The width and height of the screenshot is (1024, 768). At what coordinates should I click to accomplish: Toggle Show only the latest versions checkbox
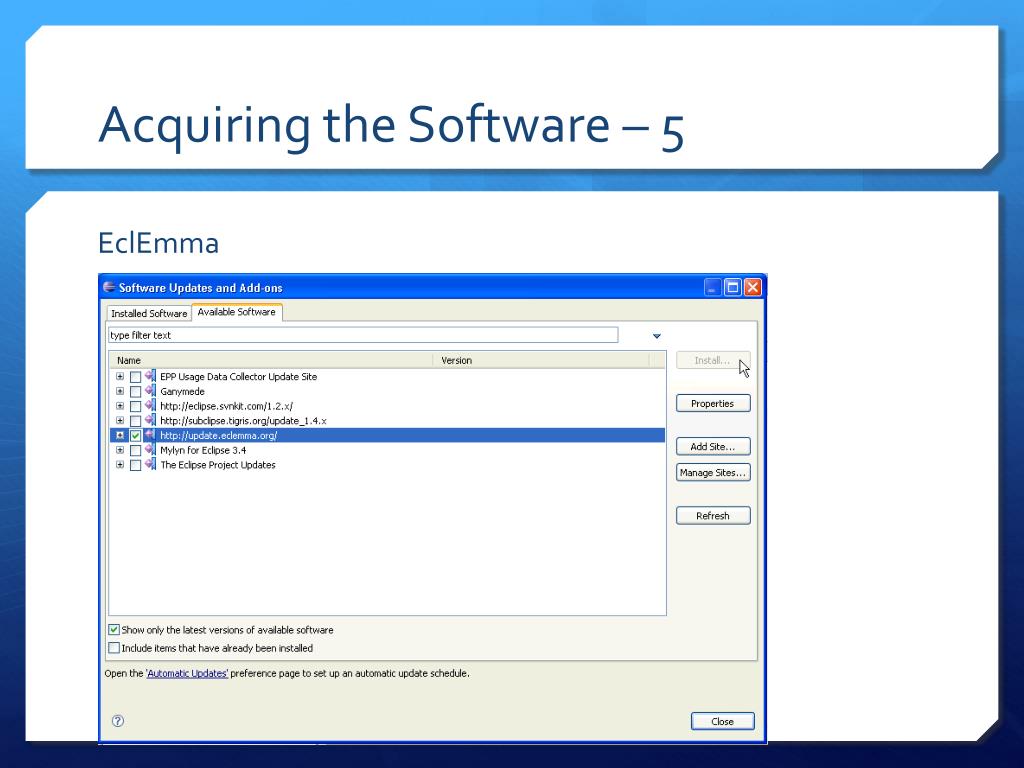(114, 630)
